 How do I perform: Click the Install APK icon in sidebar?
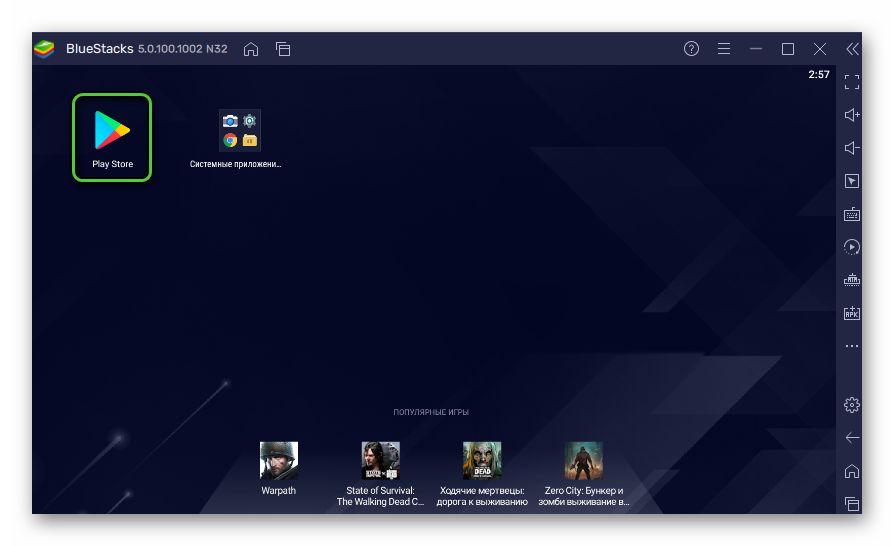tap(852, 313)
